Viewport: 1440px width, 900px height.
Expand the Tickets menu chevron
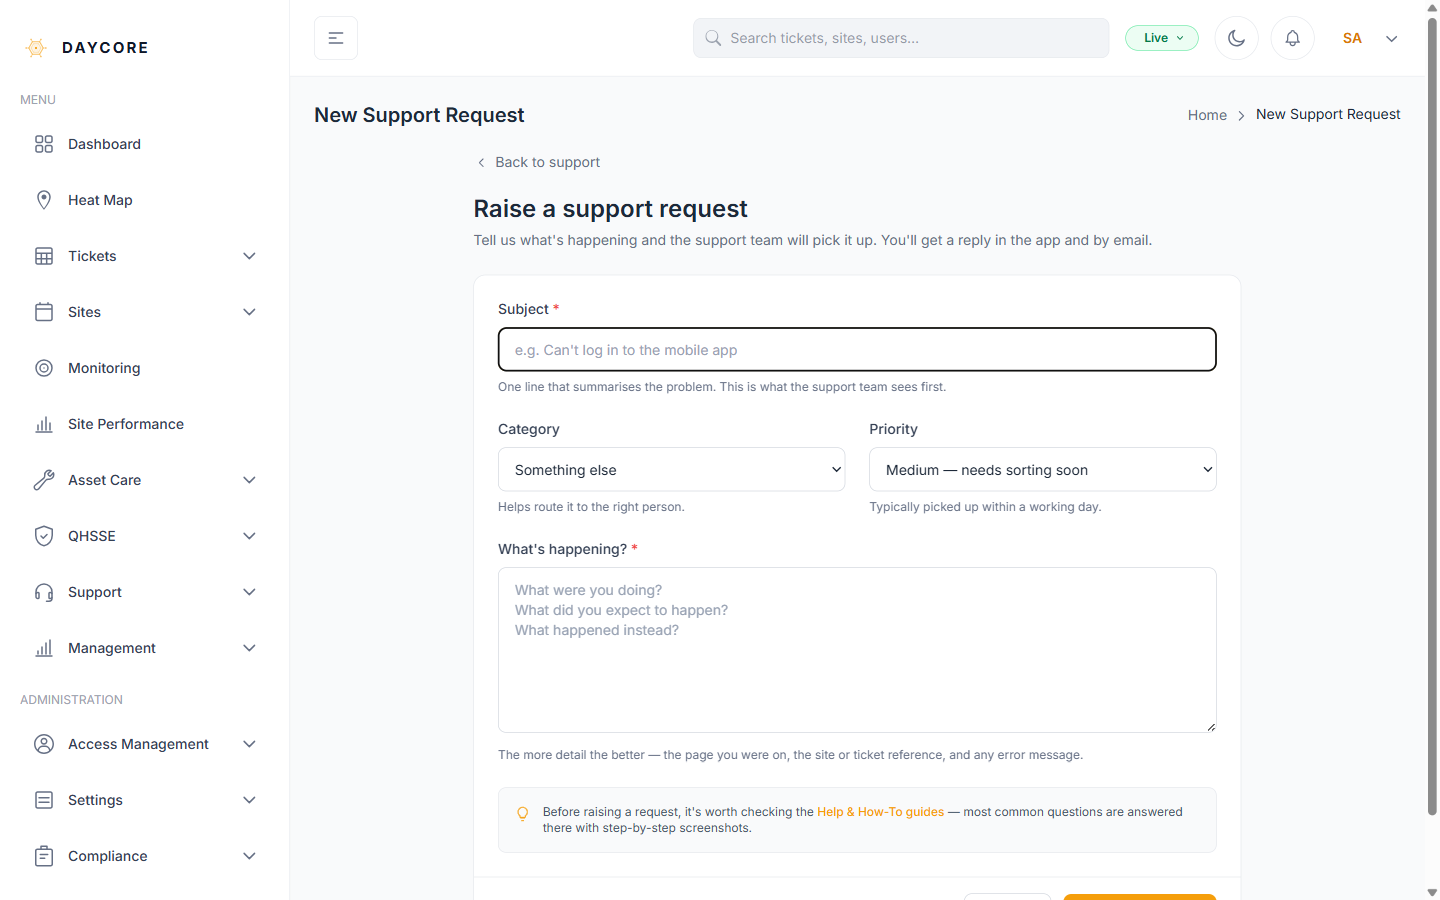(x=250, y=256)
